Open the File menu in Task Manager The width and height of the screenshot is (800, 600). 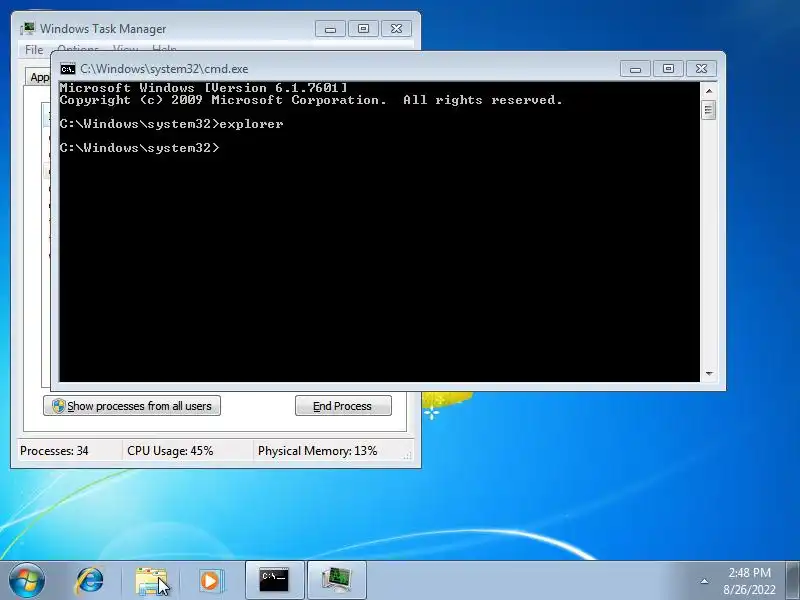[34, 49]
